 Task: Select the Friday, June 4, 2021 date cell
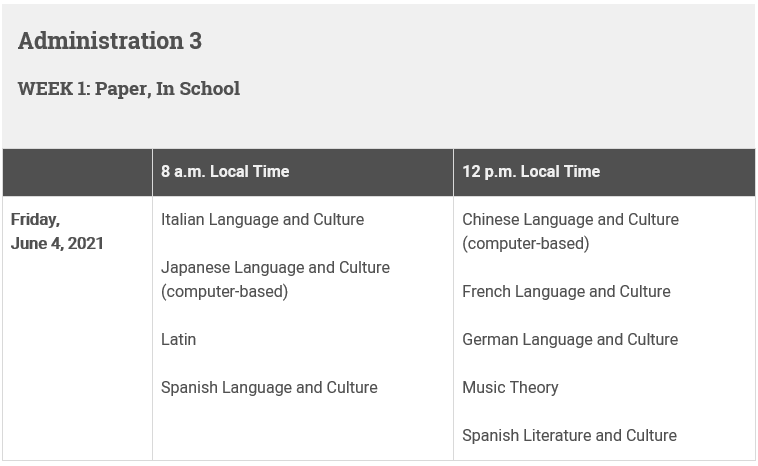[x=57, y=232]
